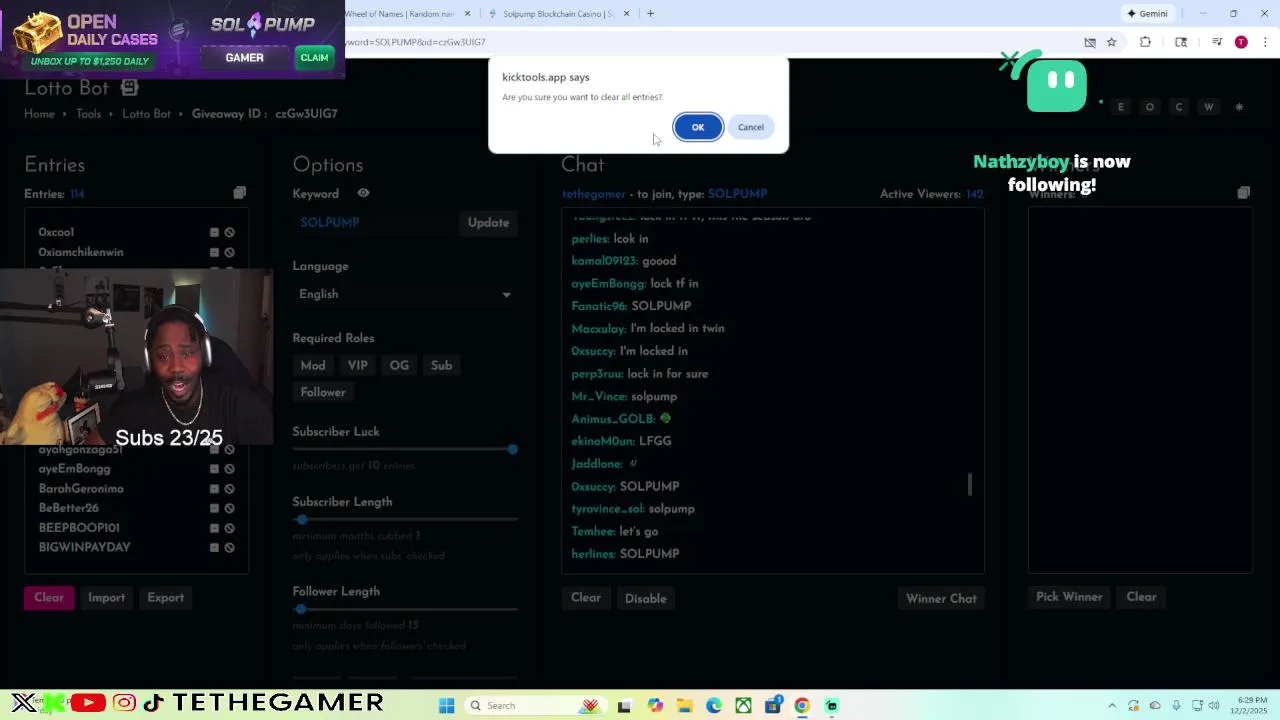Toggle the Sub required role
This screenshot has width=1280, height=720.
[x=441, y=365]
